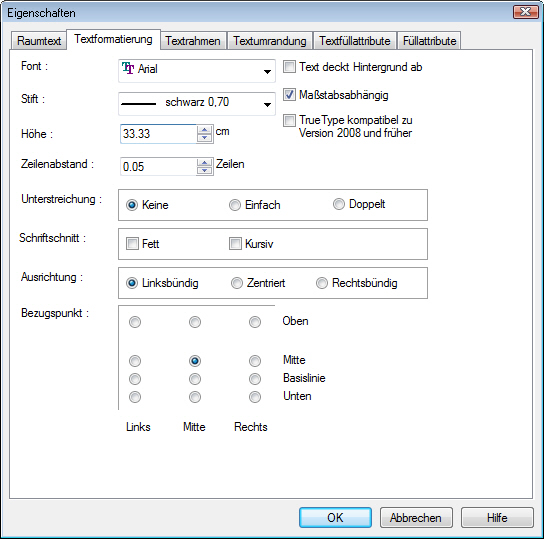Enable Text deckt Hintergrund ab checkbox
This screenshot has height=539, width=544.
click(289, 67)
